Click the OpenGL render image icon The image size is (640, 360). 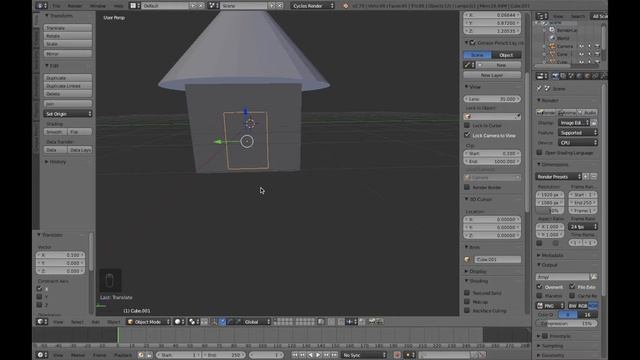coord(372,322)
